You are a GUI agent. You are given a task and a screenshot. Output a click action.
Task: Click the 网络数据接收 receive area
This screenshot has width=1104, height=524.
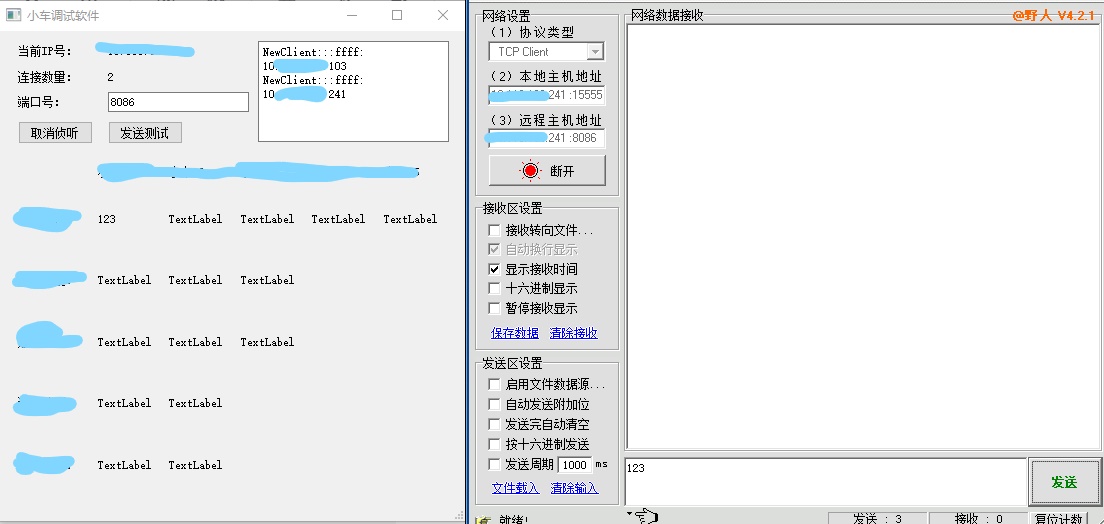tap(862, 237)
